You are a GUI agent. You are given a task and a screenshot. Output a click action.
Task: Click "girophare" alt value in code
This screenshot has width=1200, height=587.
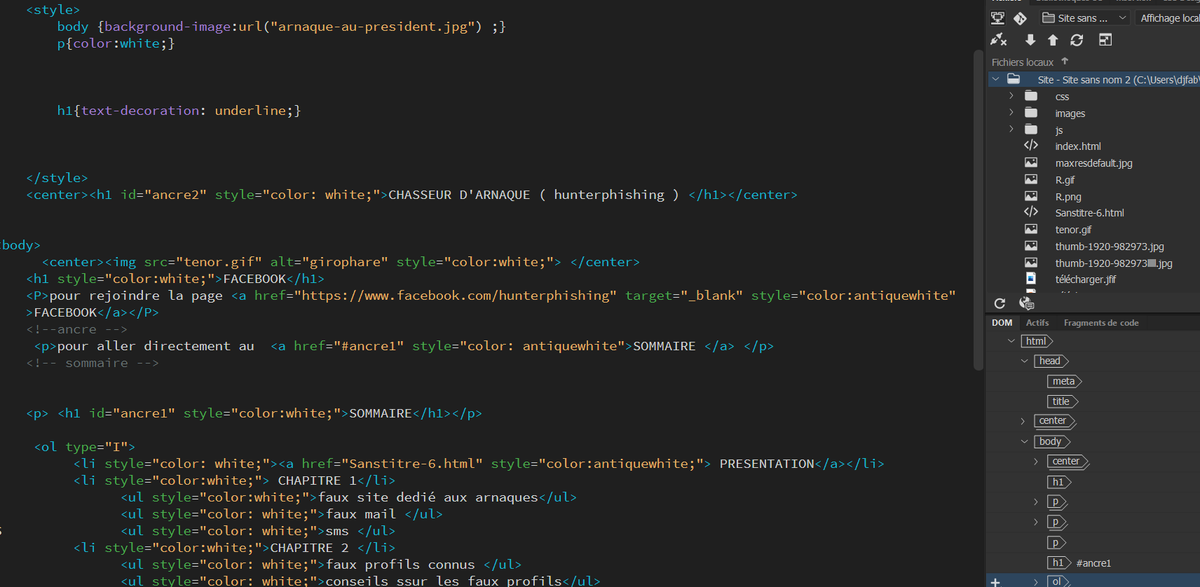pos(346,262)
